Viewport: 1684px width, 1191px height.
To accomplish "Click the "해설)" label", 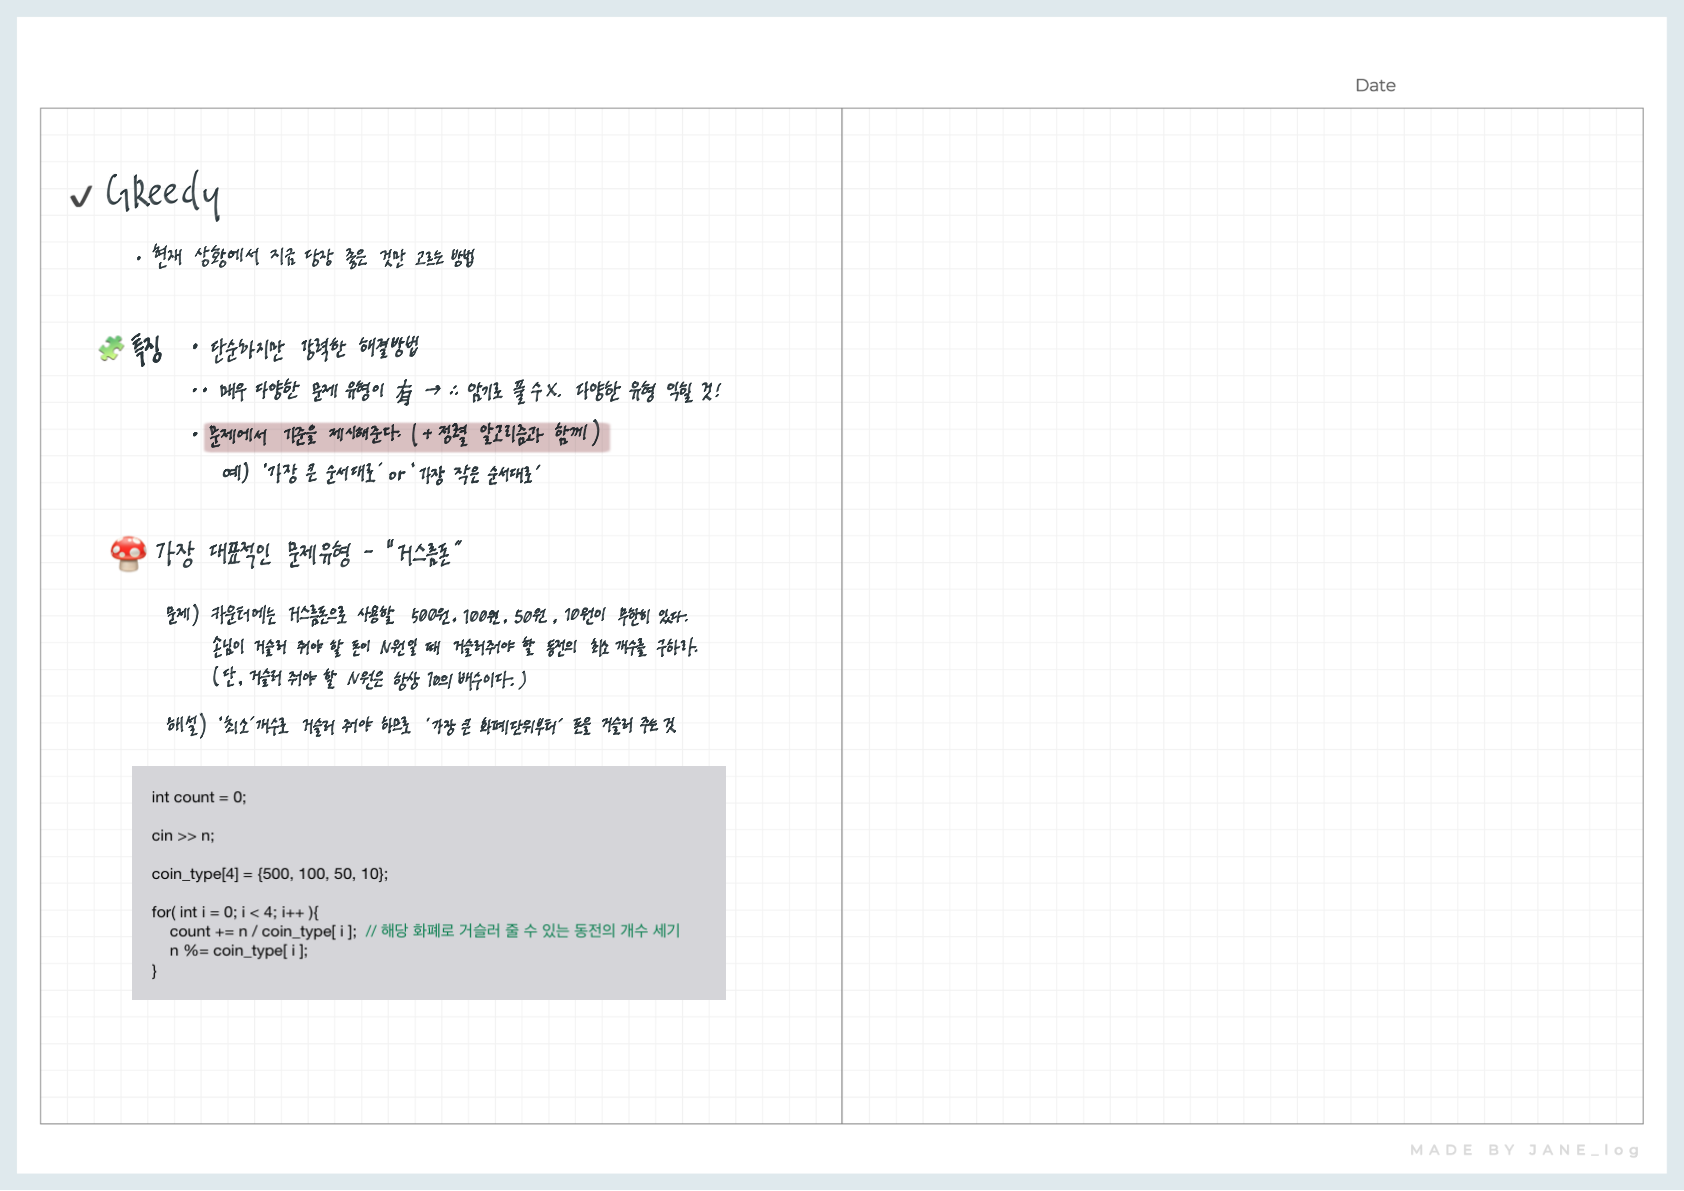I will tap(186, 725).
